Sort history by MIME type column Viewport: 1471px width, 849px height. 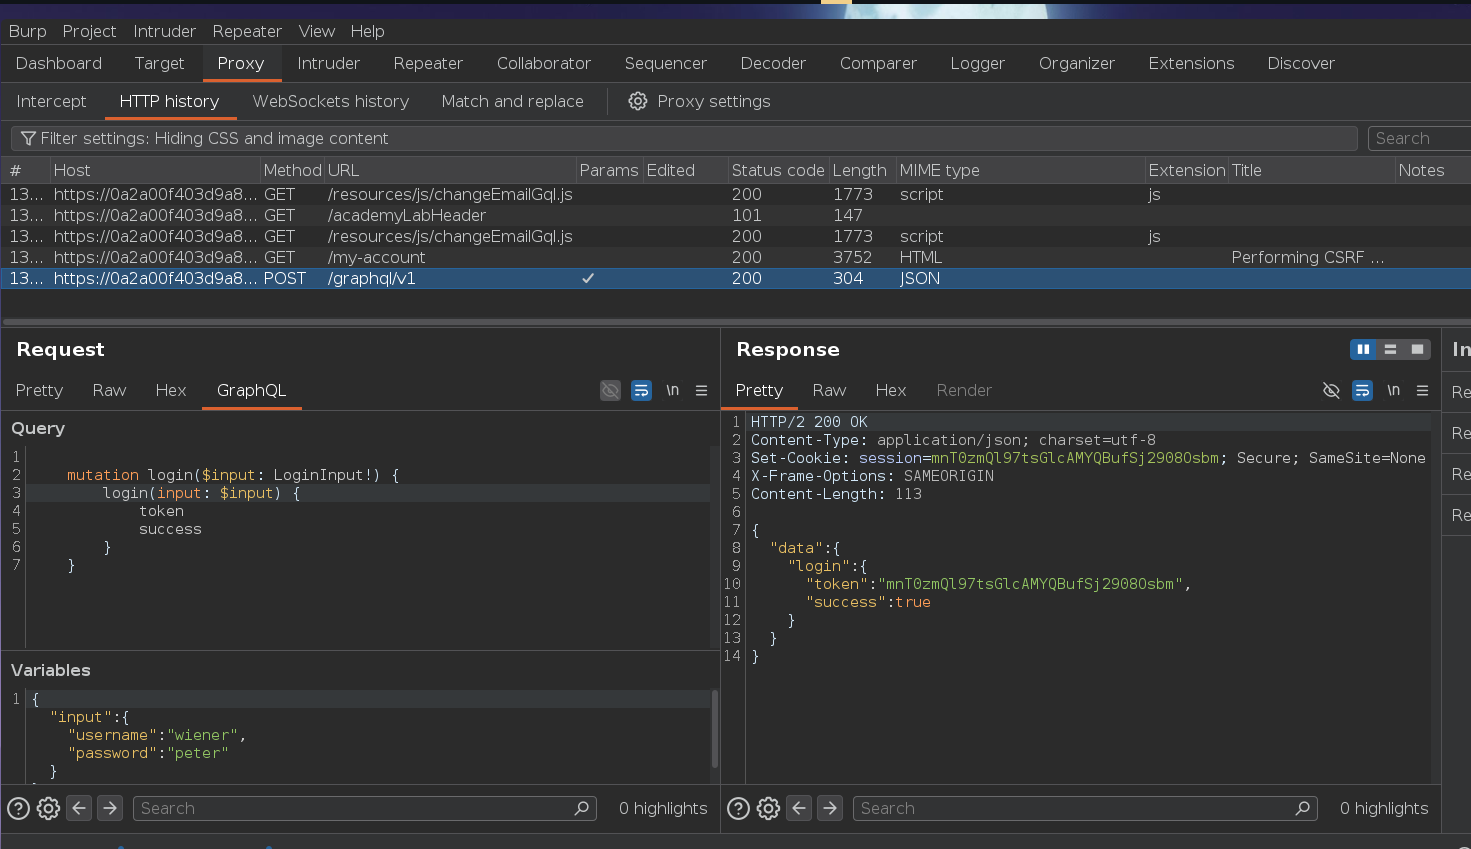pyautogui.click(x=1020, y=170)
